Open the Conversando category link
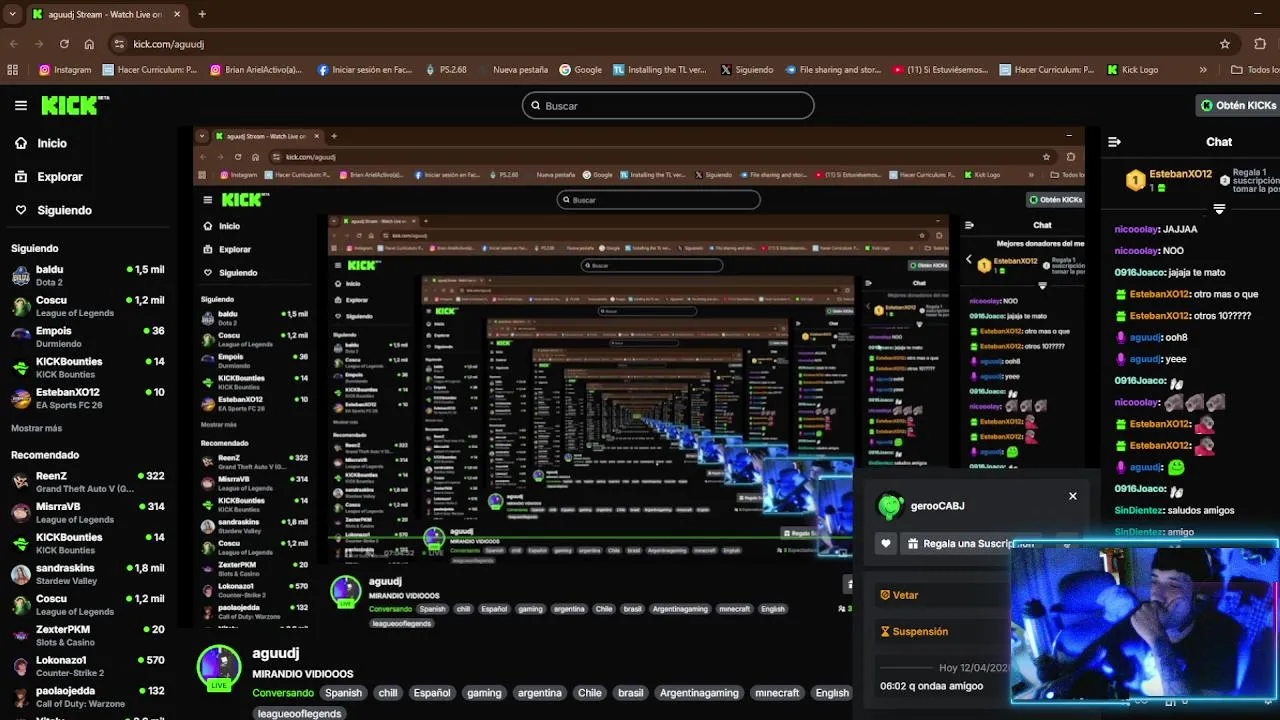This screenshot has width=1280, height=720. (283, 693)
